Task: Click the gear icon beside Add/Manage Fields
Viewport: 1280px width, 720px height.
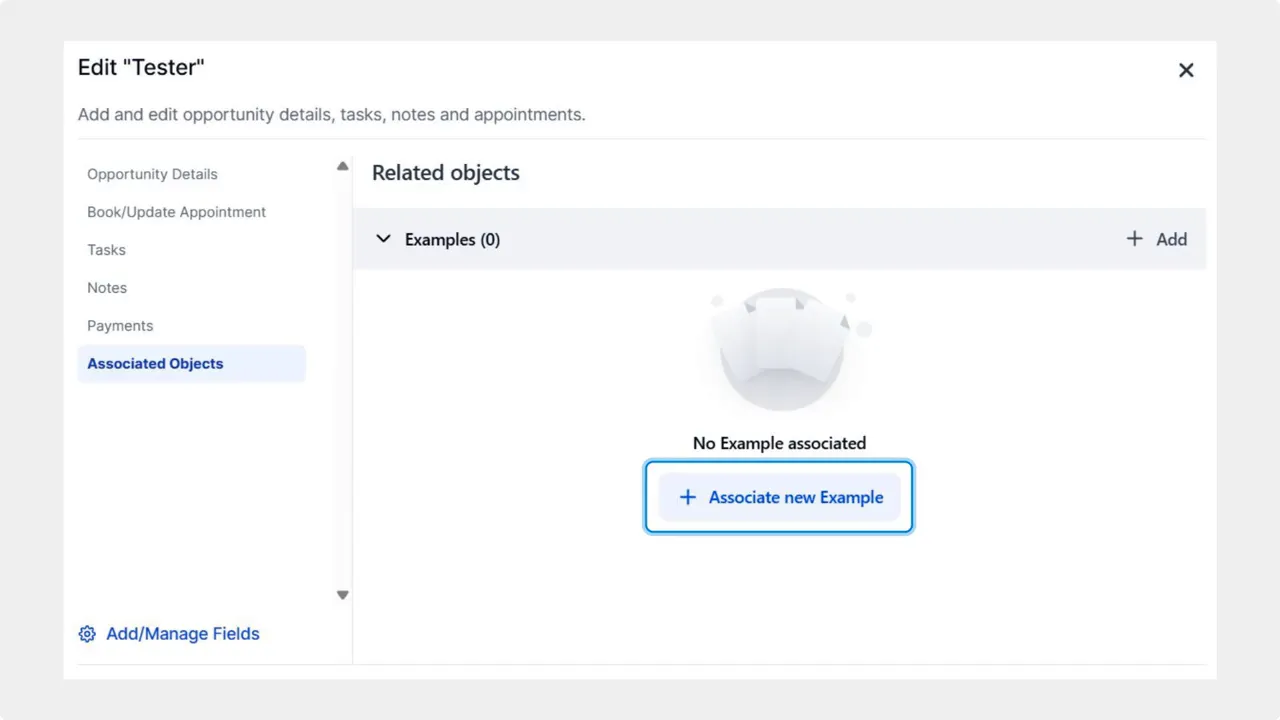Action: coord(86,634)
